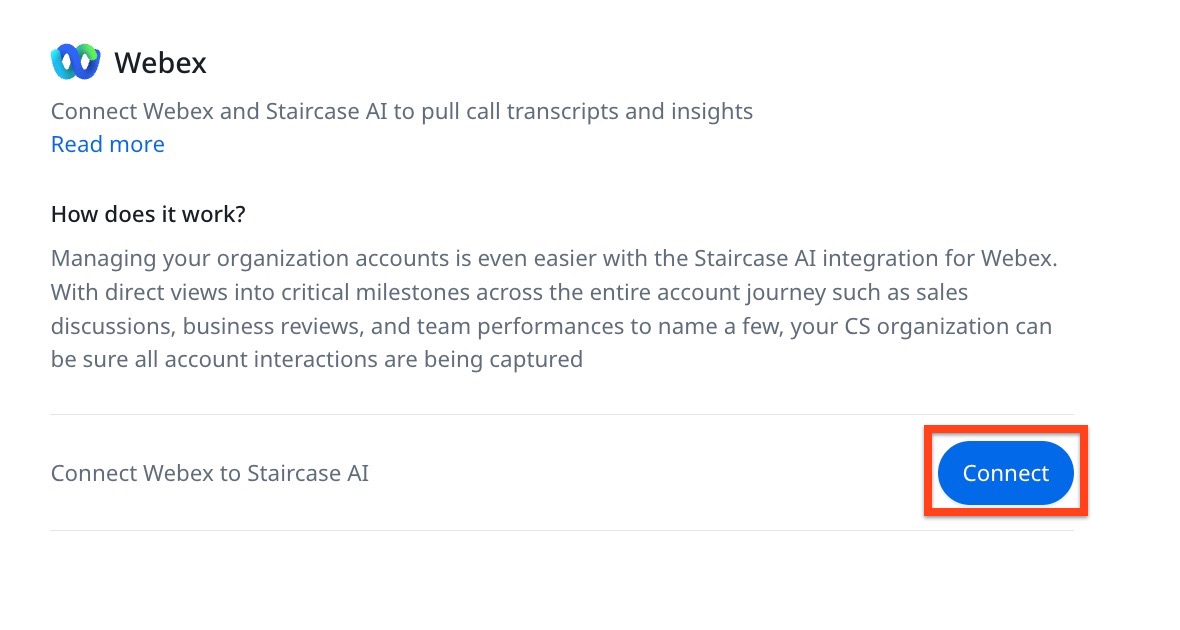
Task: Click the Webex title text
Action: tap(160, 63)
